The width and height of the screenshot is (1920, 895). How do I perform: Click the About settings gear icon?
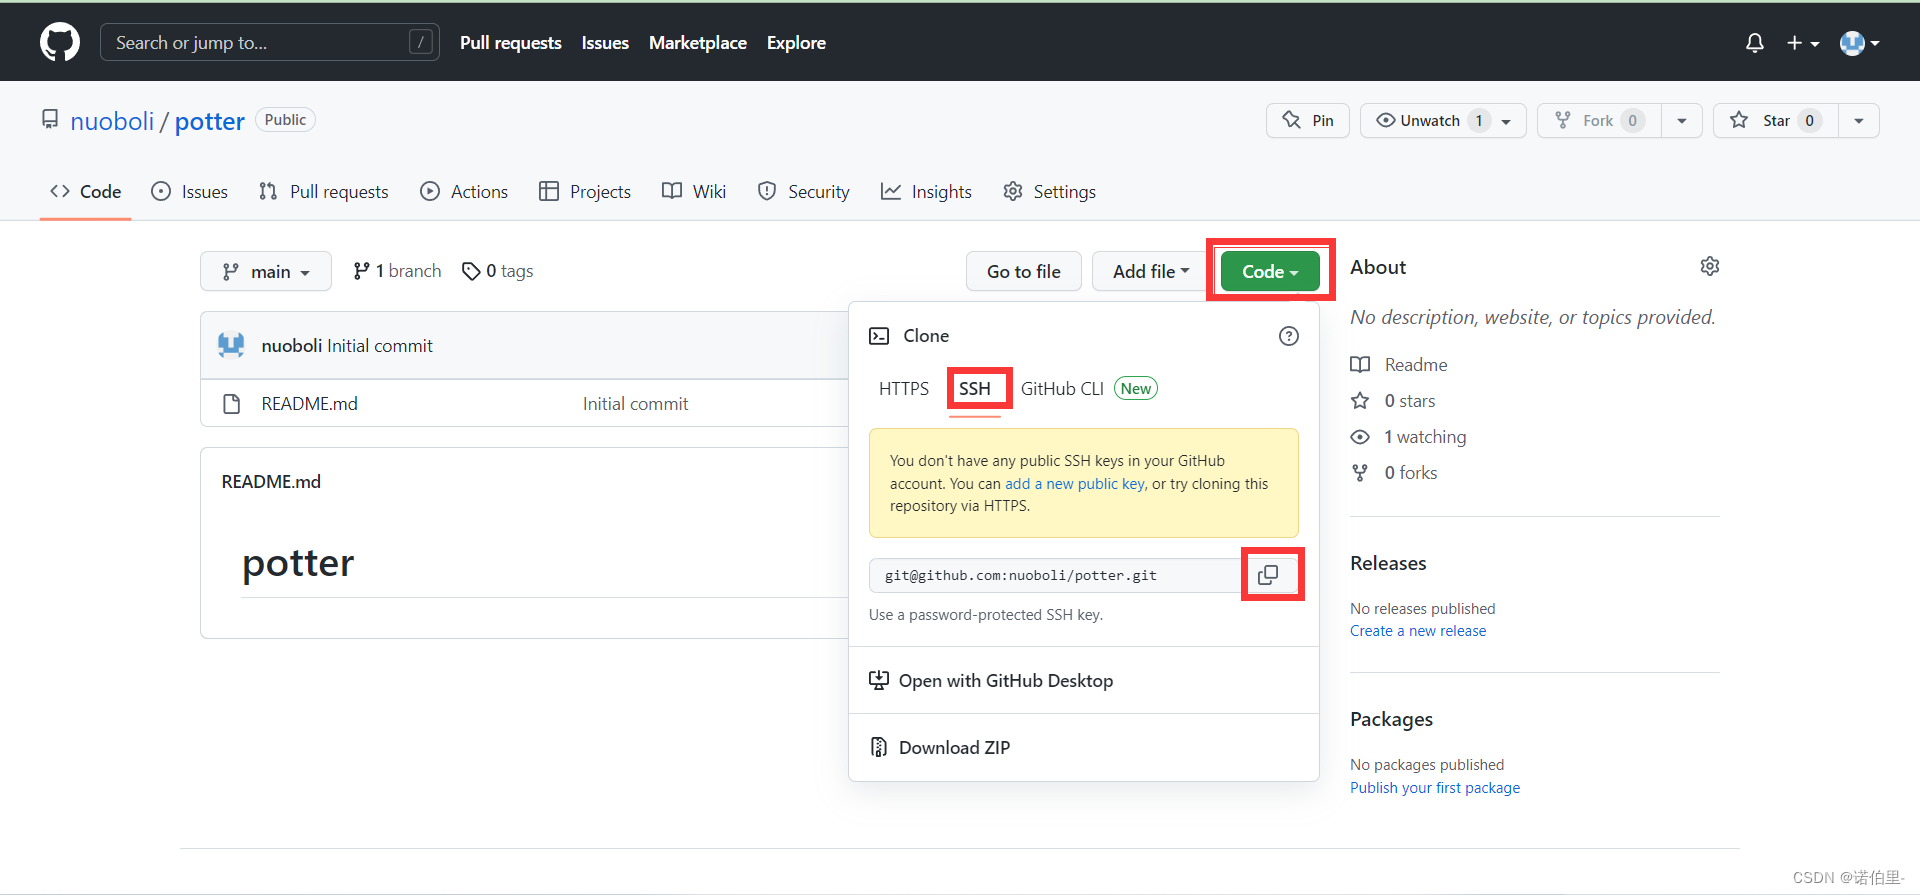[x=1709, y=266]
